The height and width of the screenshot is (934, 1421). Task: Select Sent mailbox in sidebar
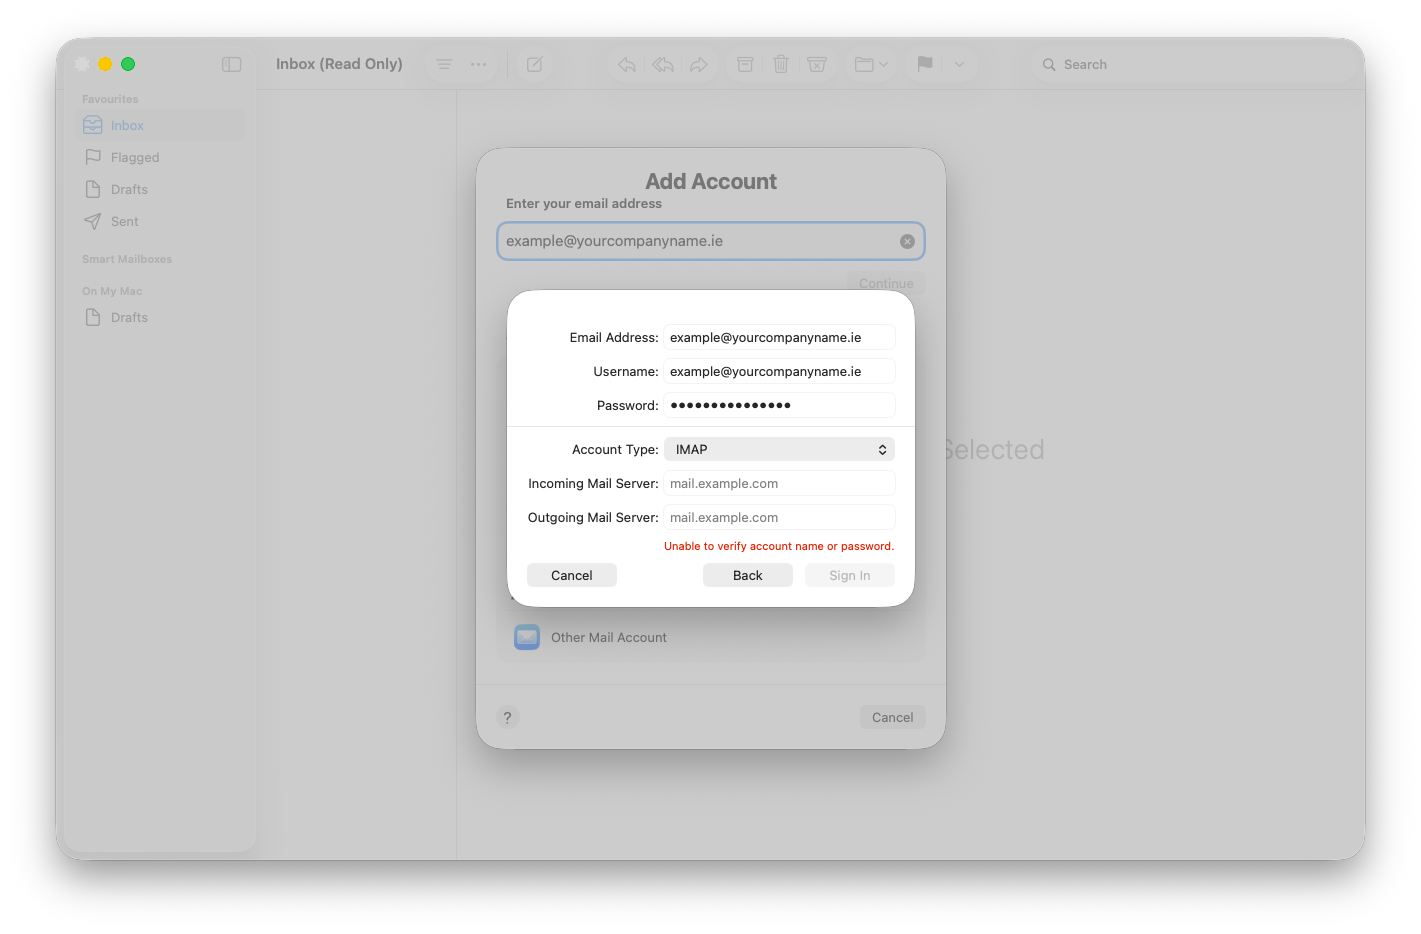(x=125, y=222)
